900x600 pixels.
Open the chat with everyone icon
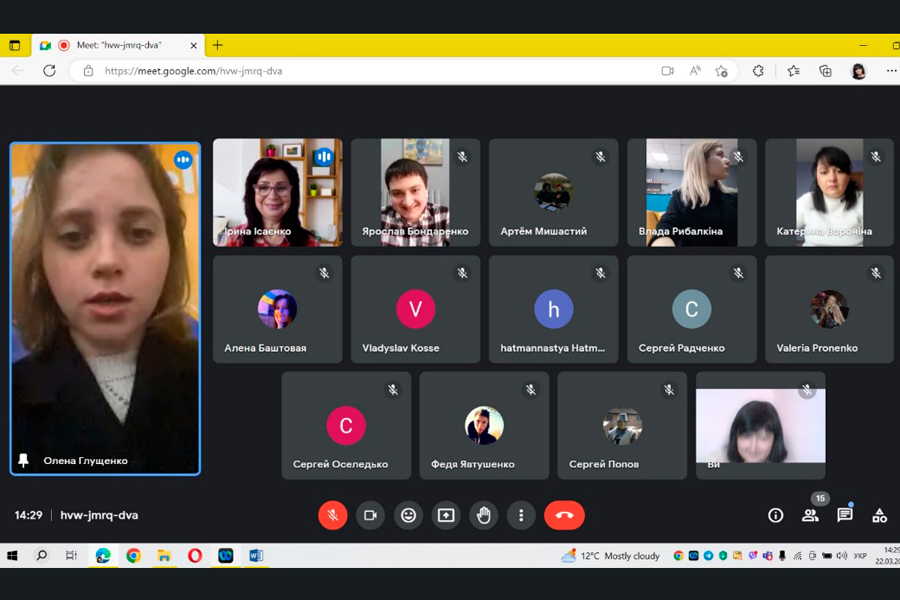(x=844, y=515)
